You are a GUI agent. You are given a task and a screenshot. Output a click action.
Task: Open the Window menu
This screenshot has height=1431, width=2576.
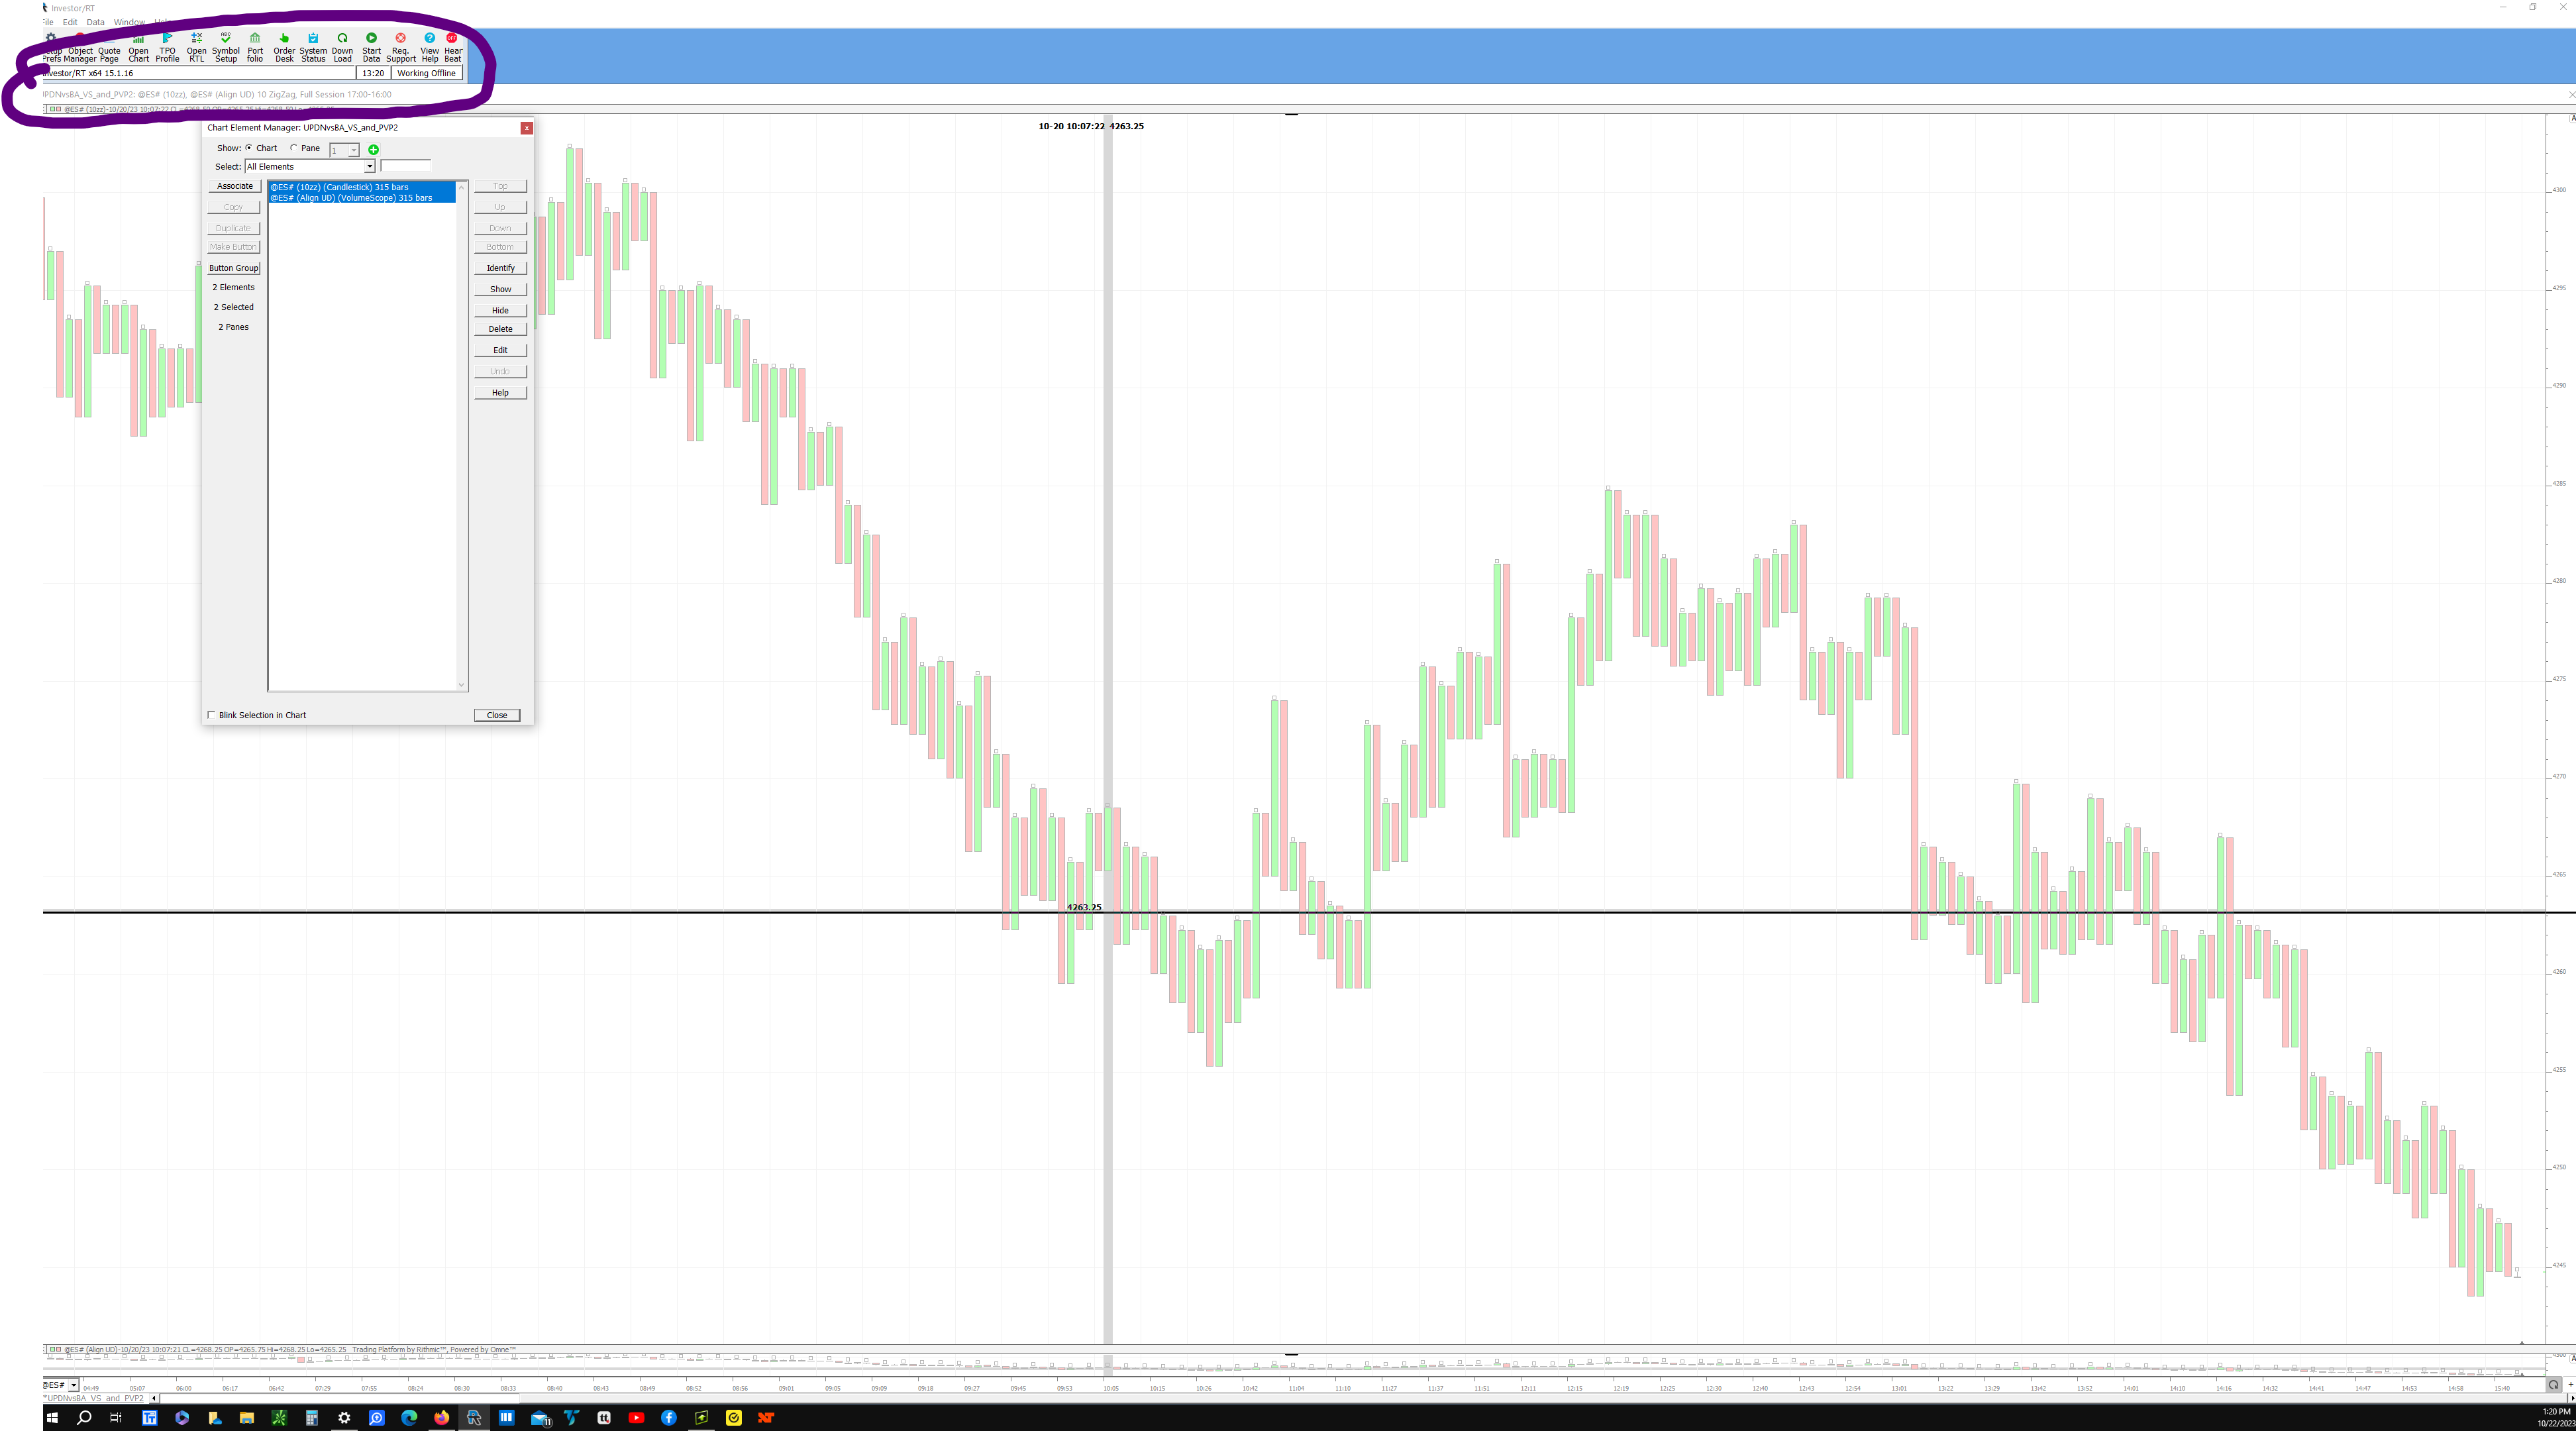click(128, 22)
